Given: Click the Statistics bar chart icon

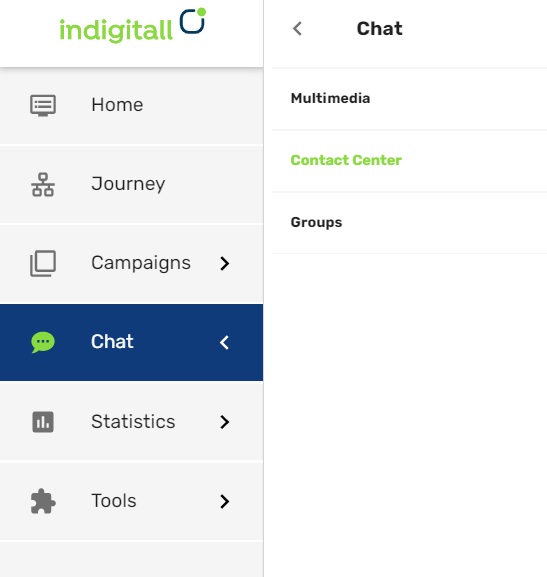Looking at the screenshot, I should point(43,422).
